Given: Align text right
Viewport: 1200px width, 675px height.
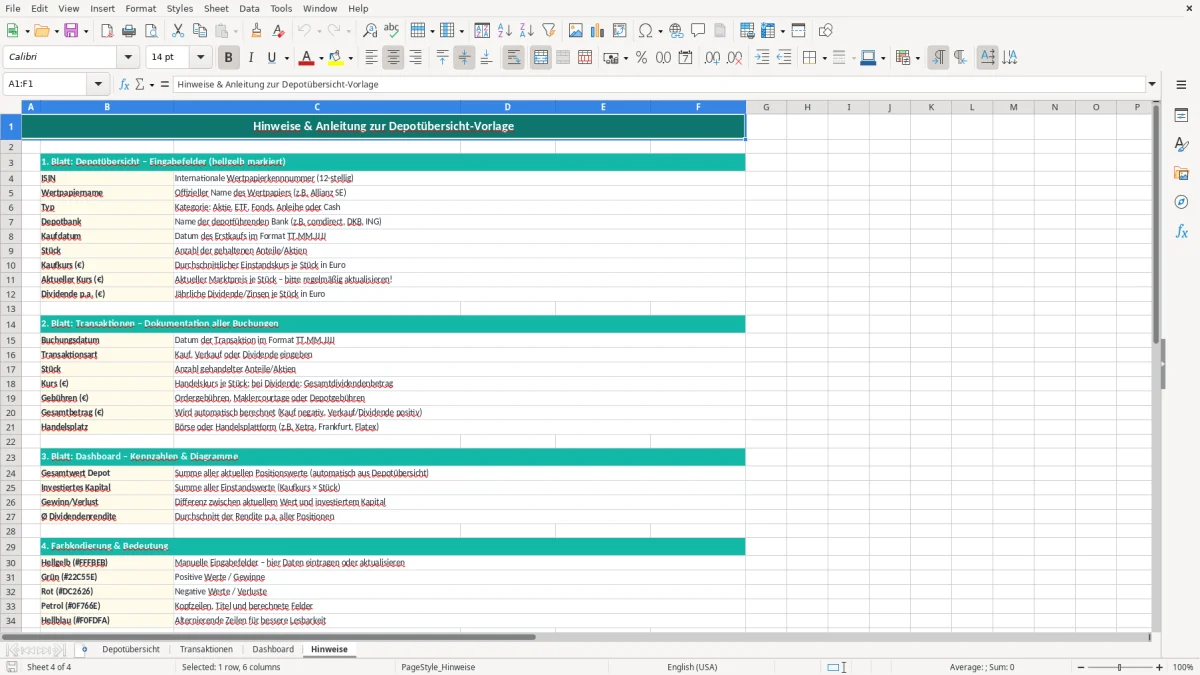Looking at the screenshot, I should pyautogui.click(x=415, y=58).
